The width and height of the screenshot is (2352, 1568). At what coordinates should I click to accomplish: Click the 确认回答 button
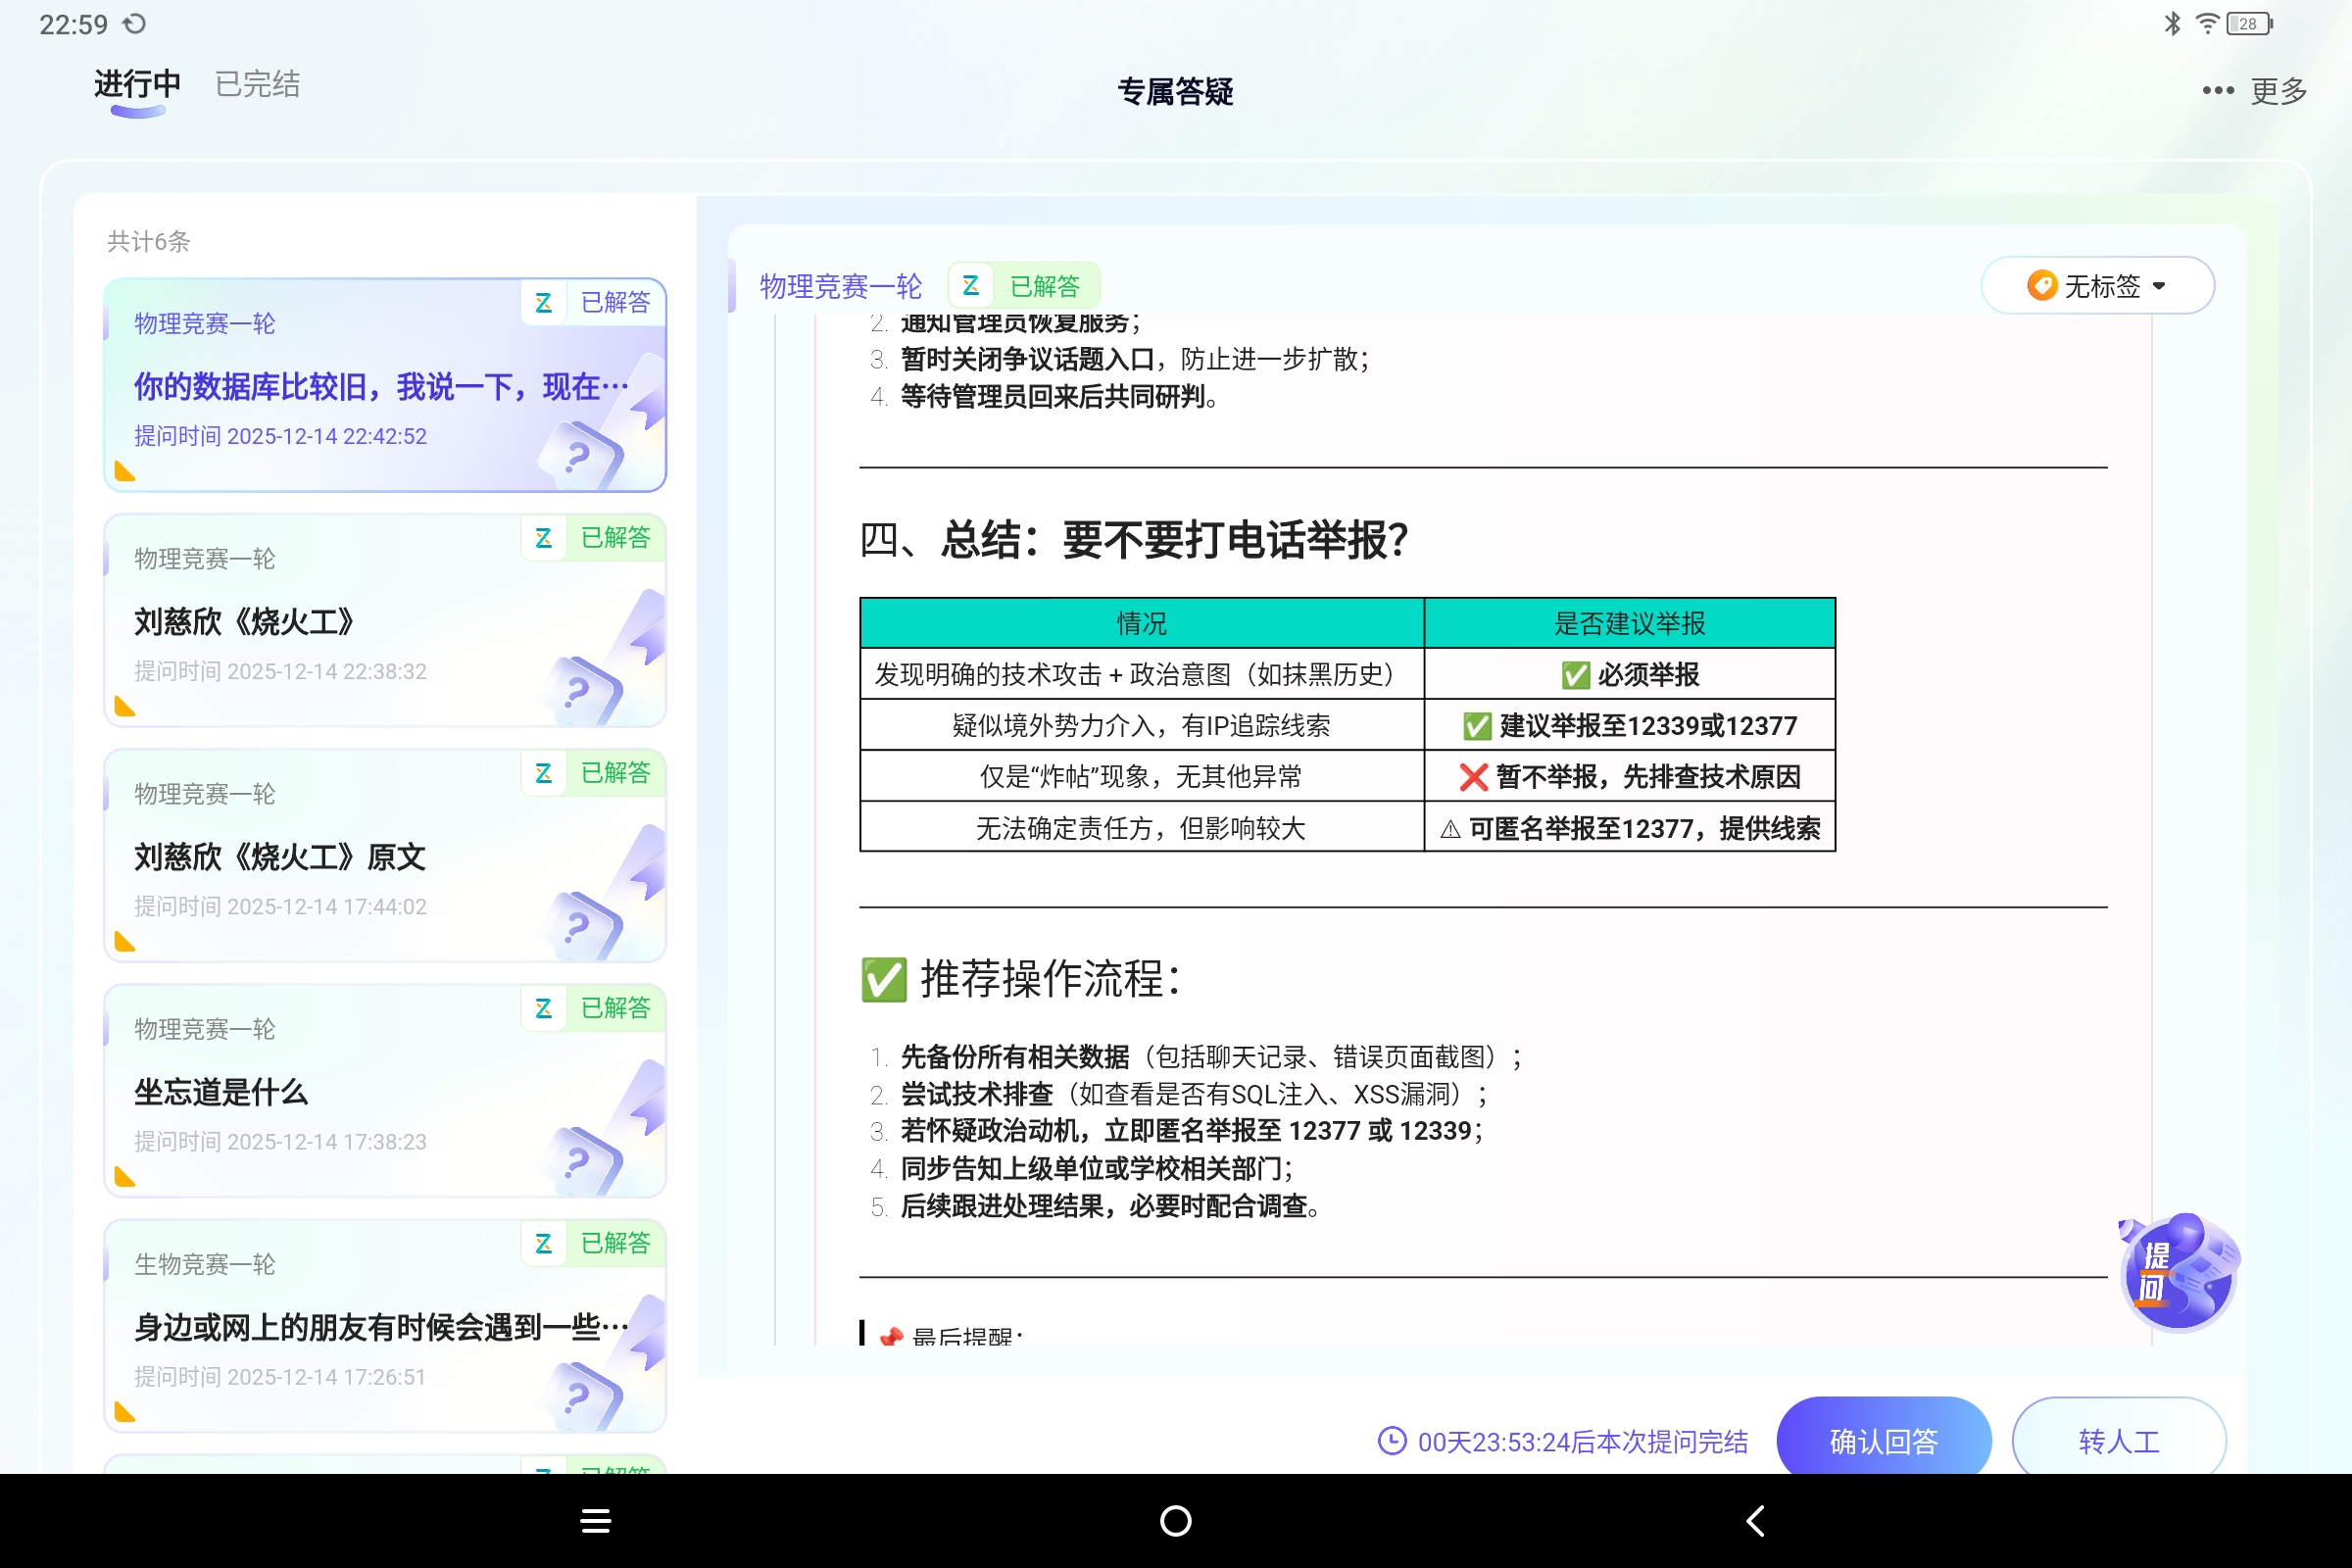(1883, 1440)
